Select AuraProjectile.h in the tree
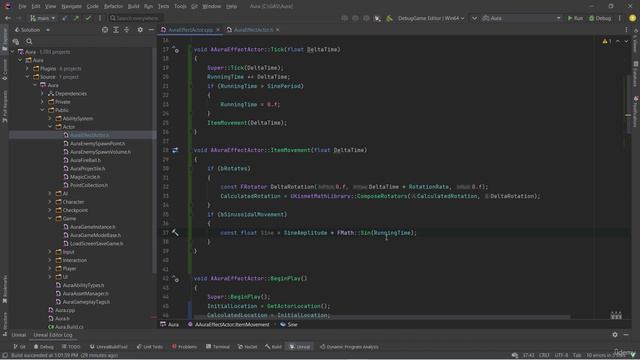 [x=87, y=169]
